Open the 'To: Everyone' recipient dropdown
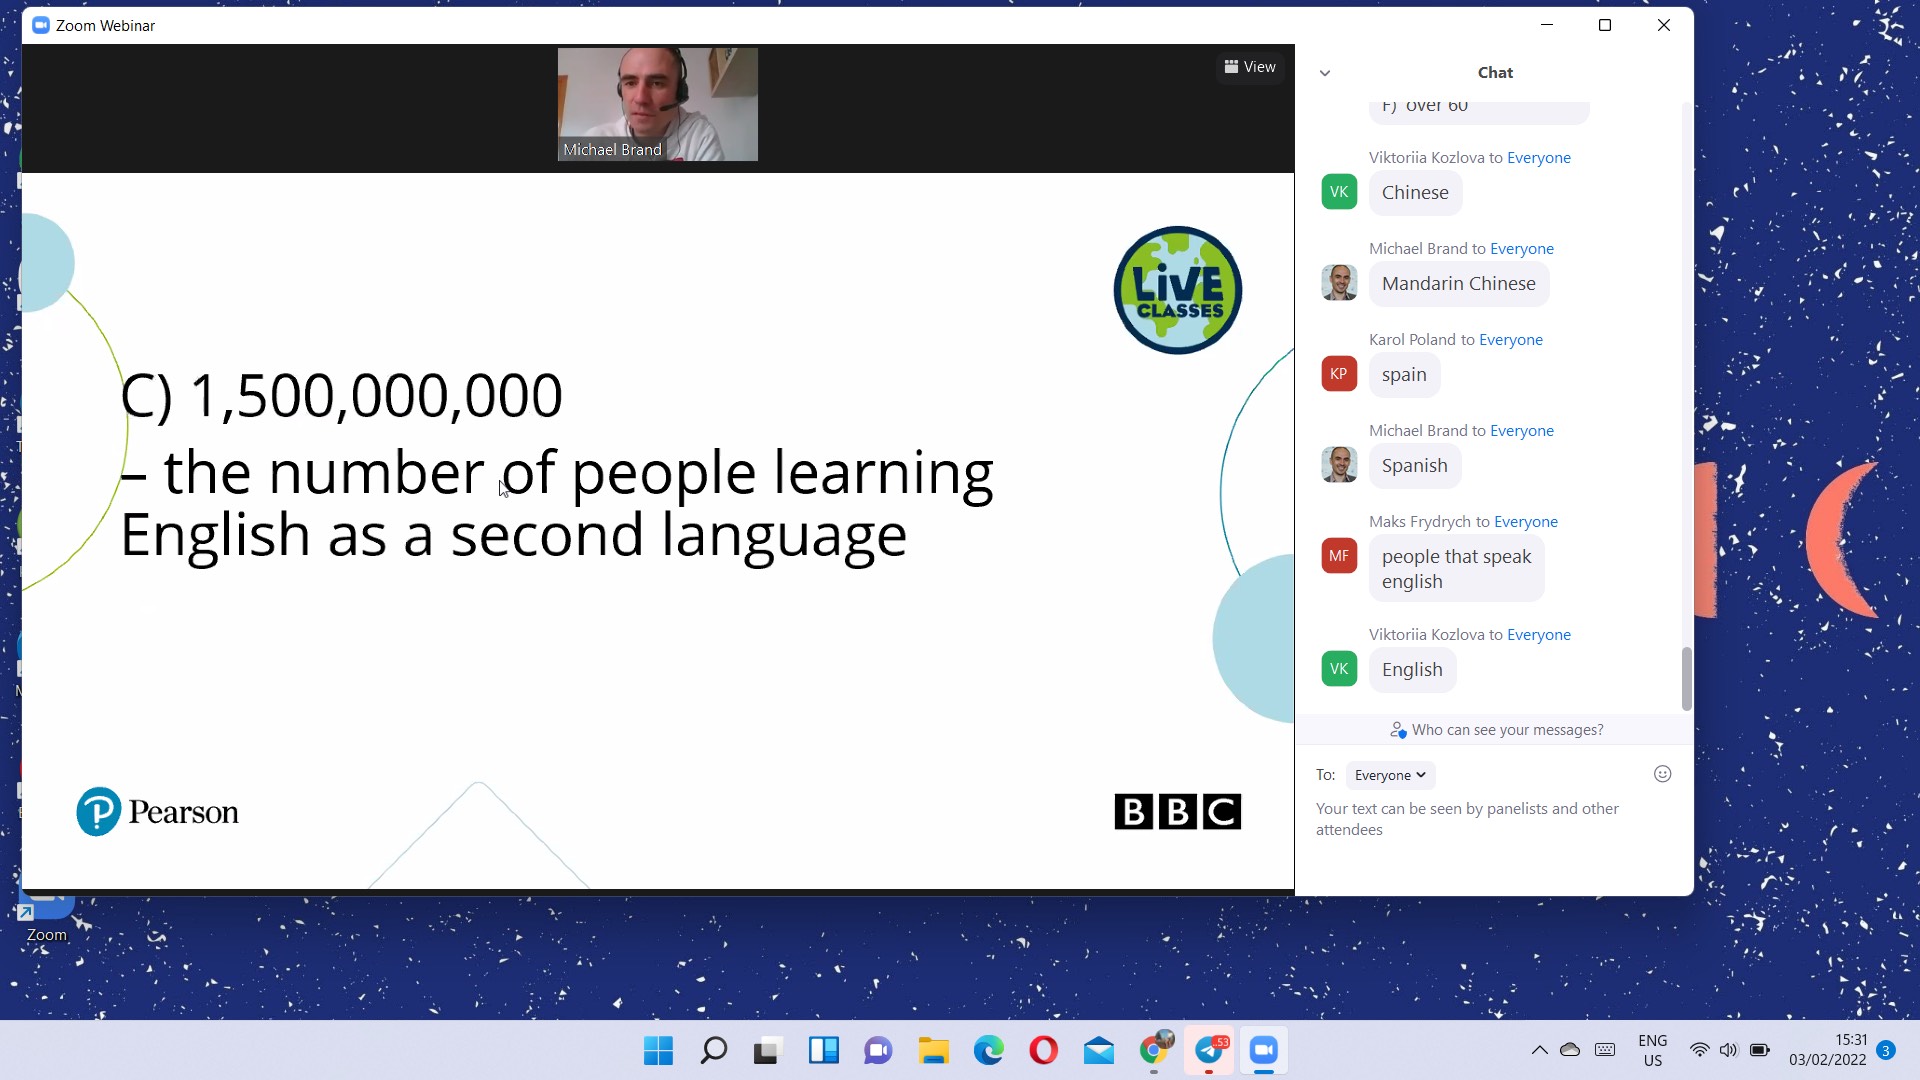Screen dimensions: 1920x1080 point(1390,775)
